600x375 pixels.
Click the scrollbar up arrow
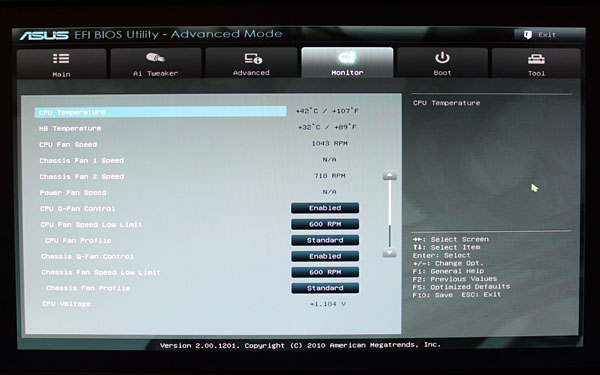(x=390, y=176)
